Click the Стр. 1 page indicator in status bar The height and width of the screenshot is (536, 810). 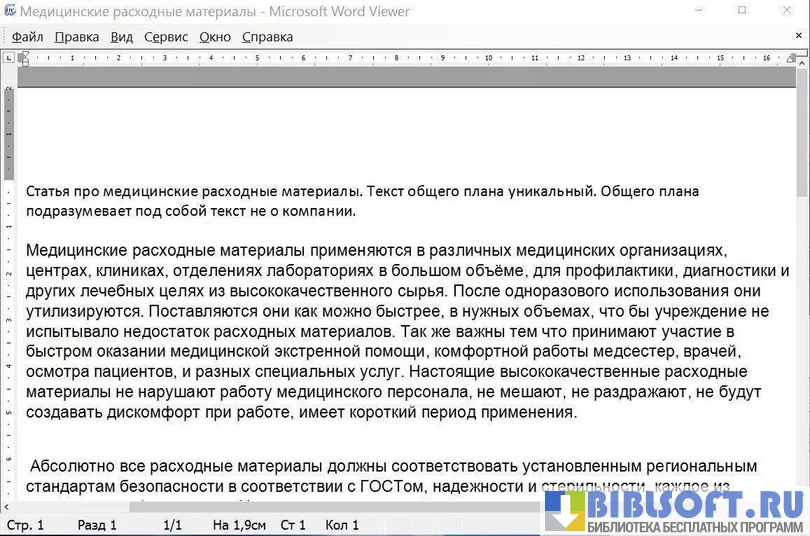[x=25, y=525]
